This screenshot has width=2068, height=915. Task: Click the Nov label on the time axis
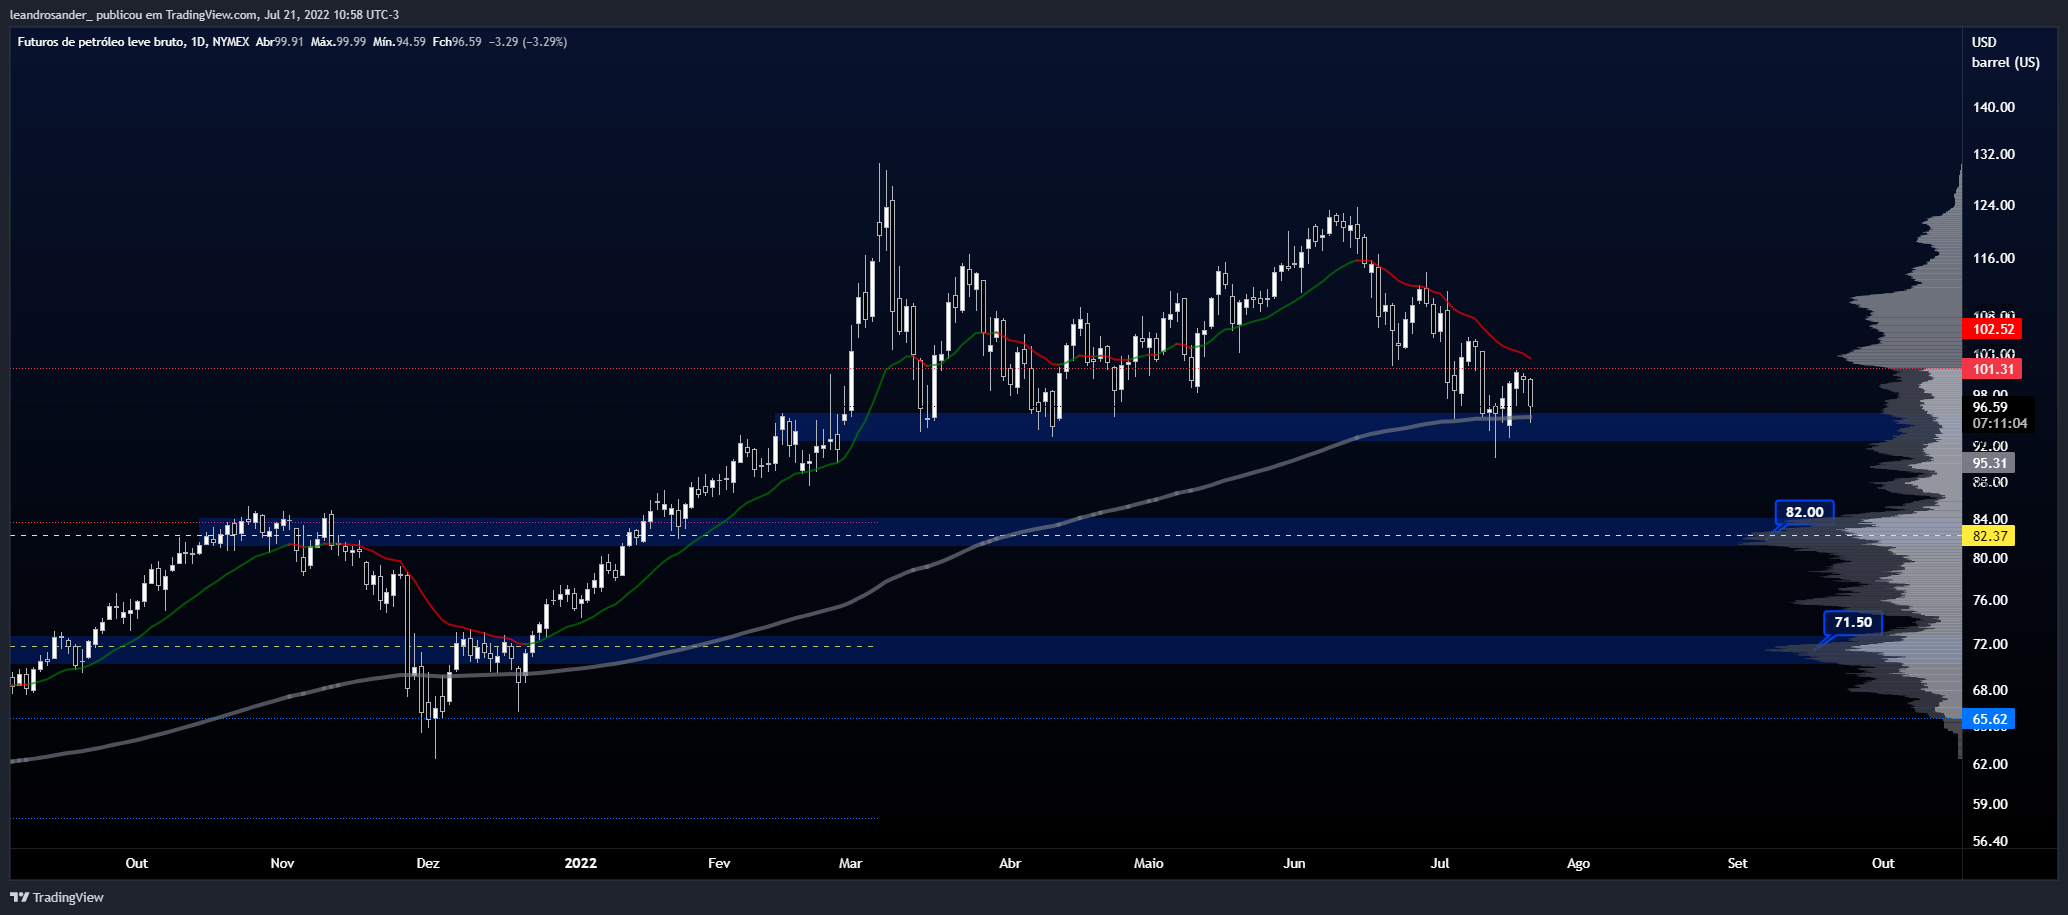[x=282, y=863]
